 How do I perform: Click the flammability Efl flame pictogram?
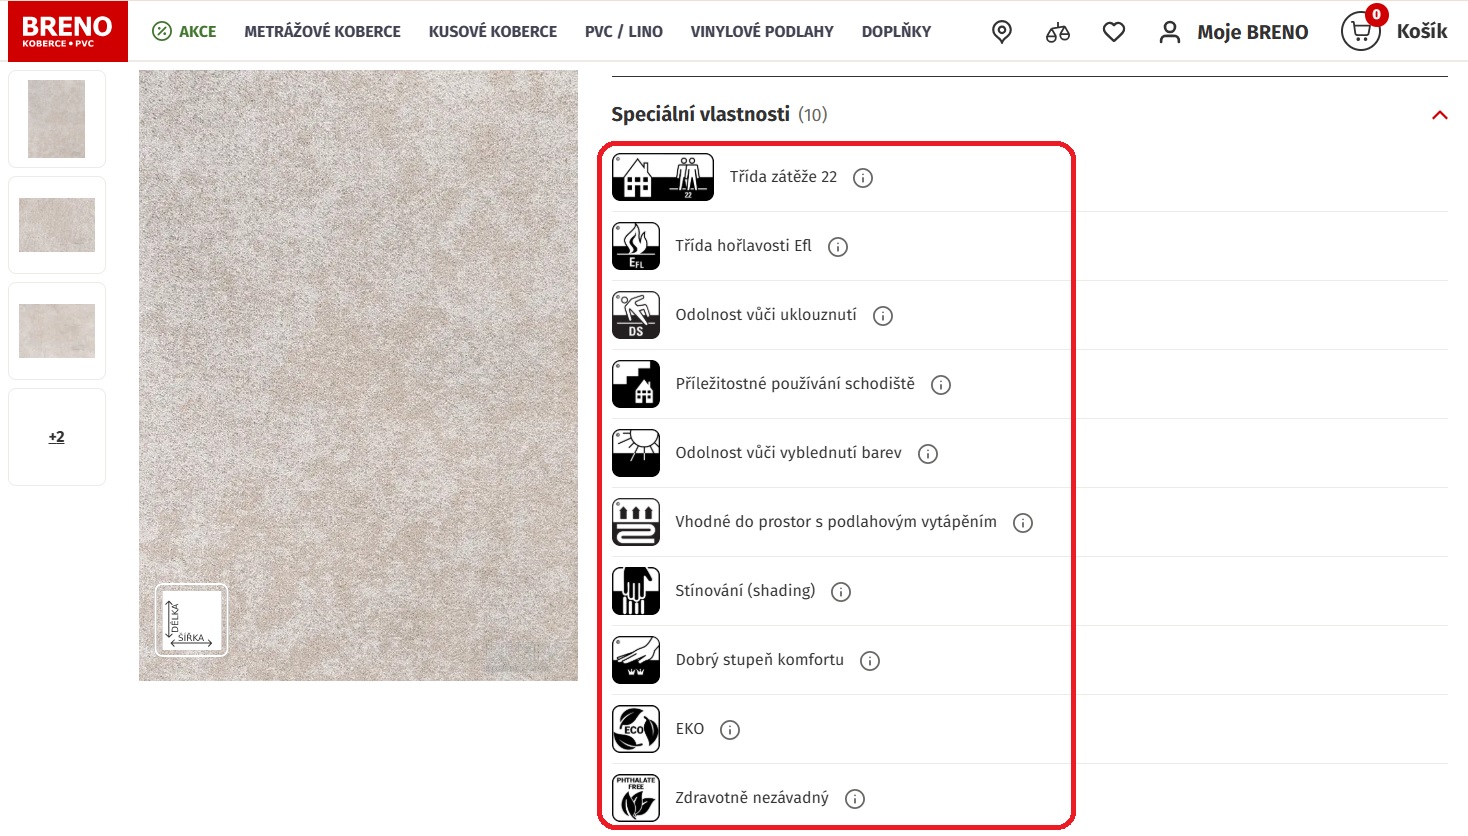pos(636,246)
